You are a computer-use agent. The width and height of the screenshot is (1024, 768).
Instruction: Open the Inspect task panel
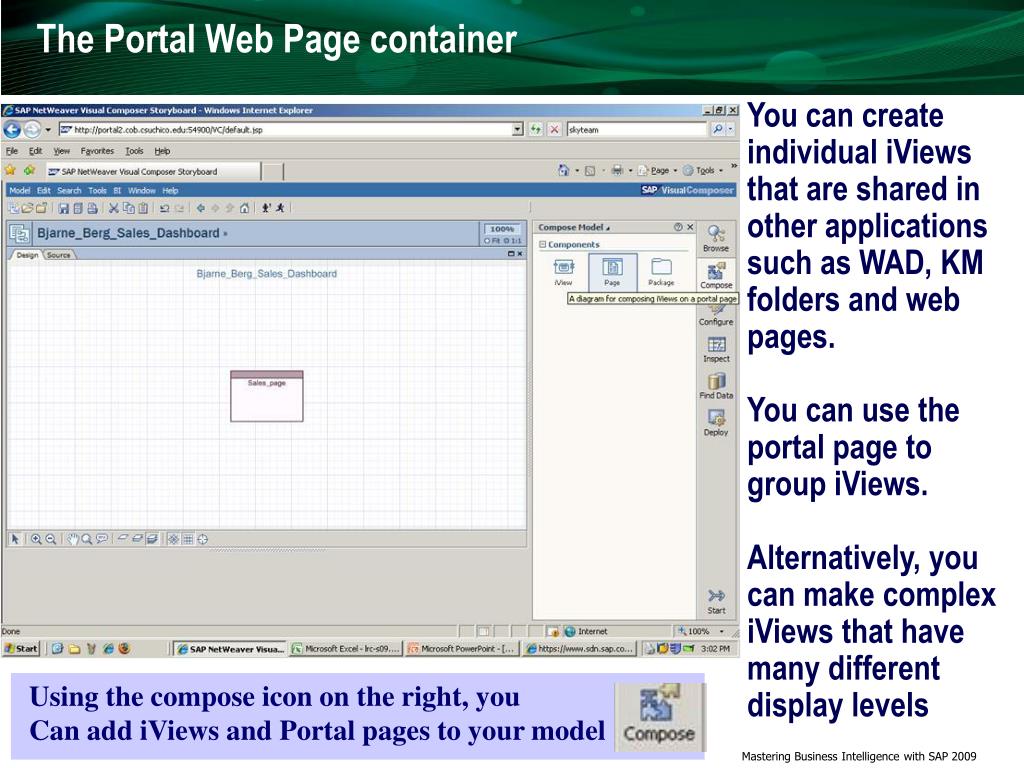(x=716, y=349)
